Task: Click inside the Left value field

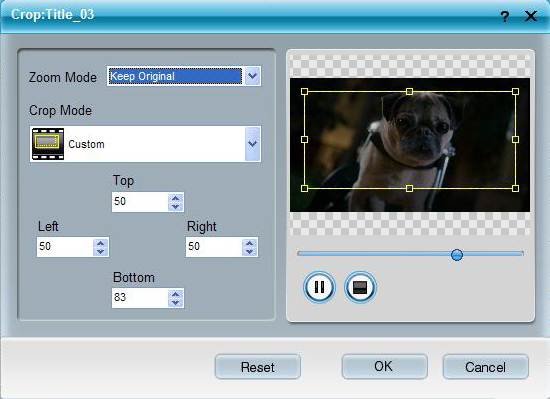Action: tap(65, 247)
